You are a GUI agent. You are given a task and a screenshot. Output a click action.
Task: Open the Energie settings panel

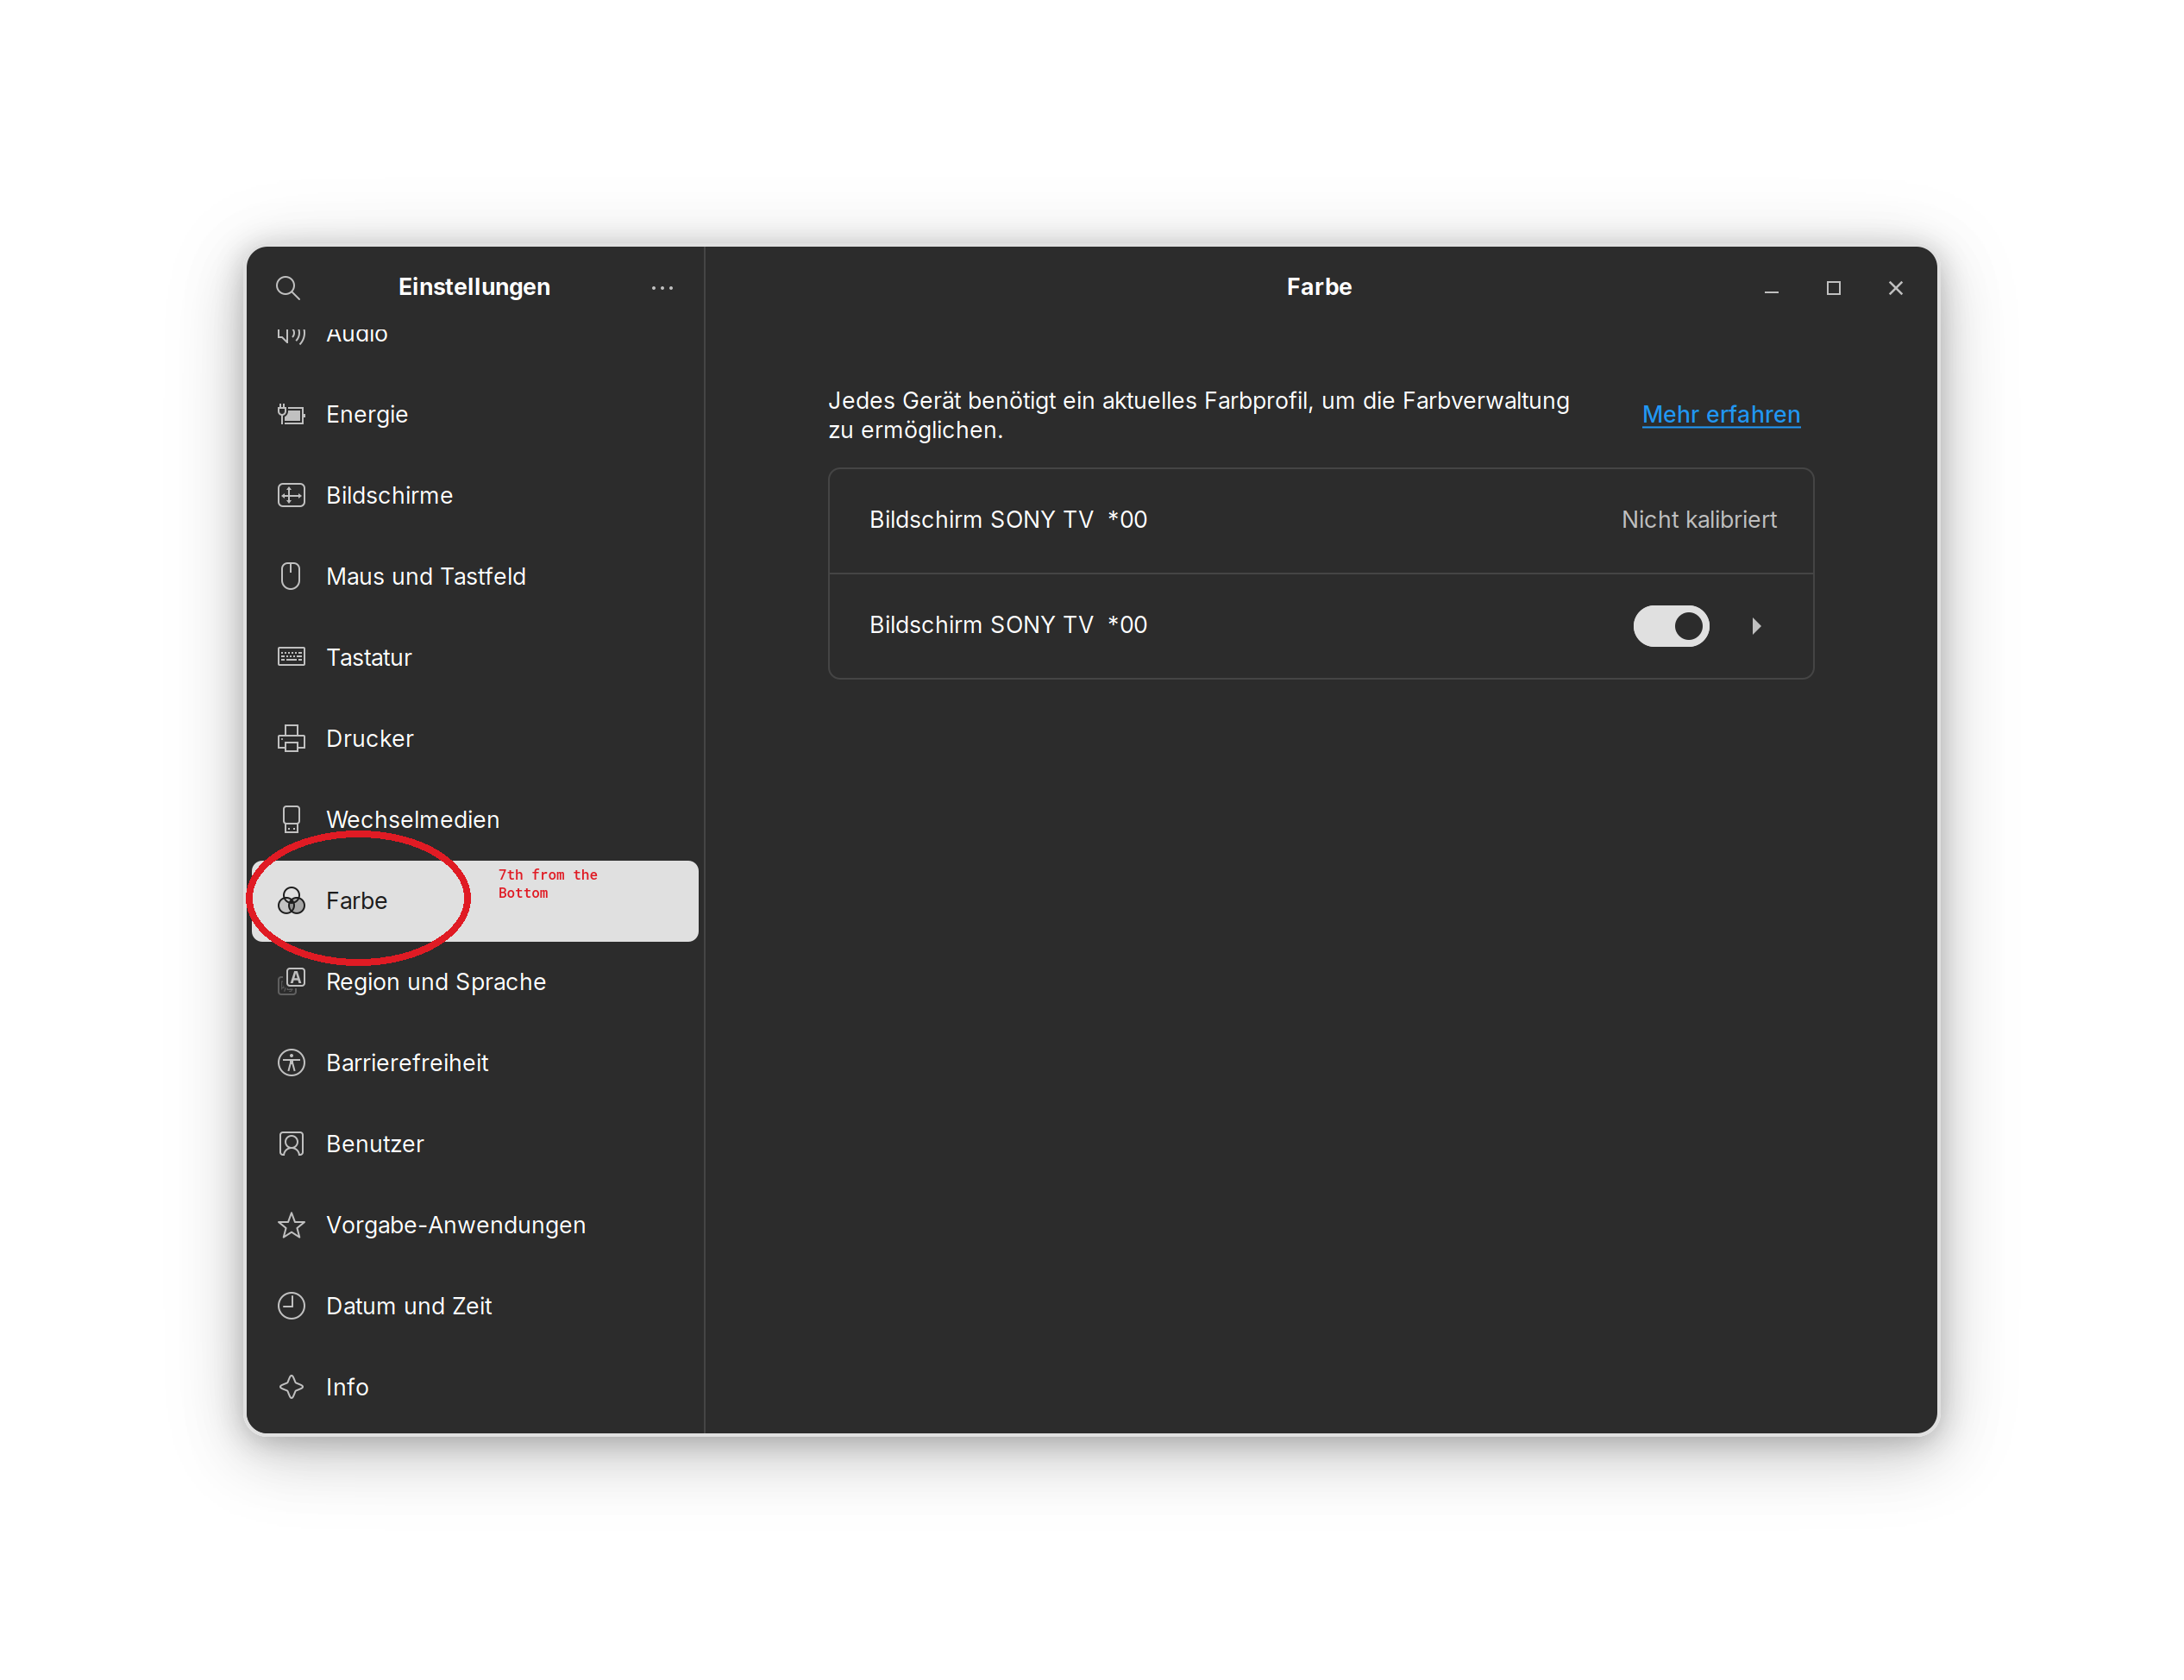[475, 414]
